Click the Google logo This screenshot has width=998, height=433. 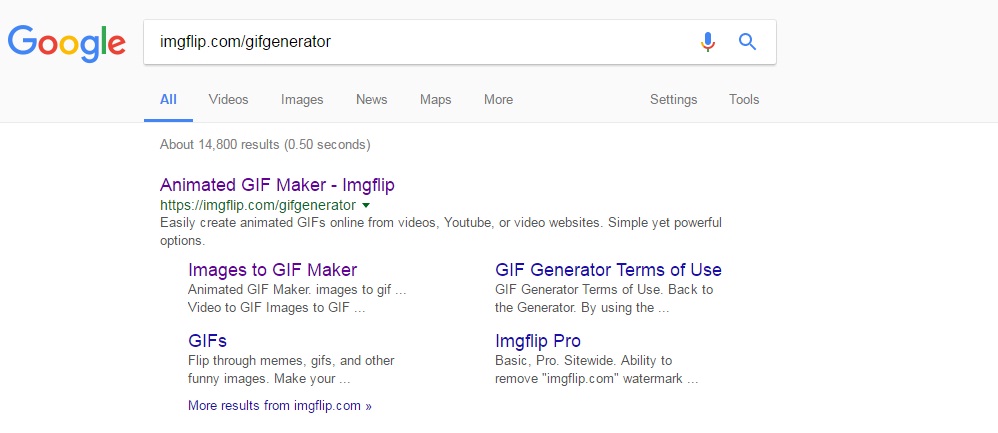(x=67, y=43)
